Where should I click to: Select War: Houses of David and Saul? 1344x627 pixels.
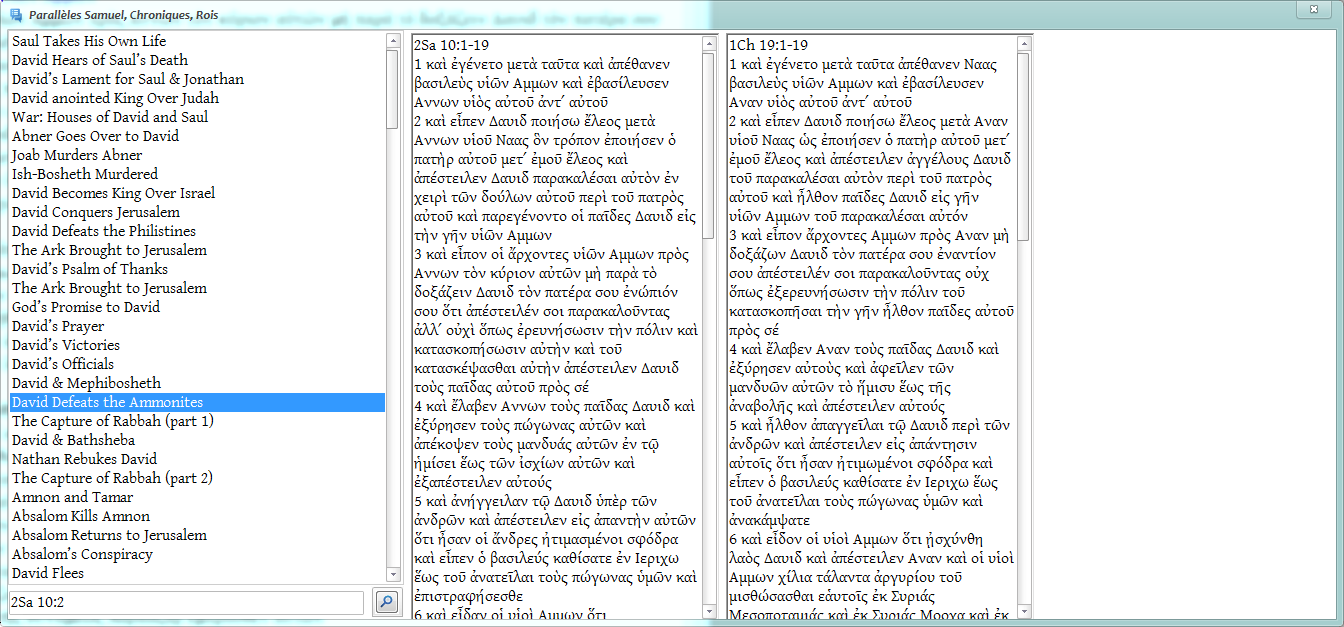pos(197,117)
